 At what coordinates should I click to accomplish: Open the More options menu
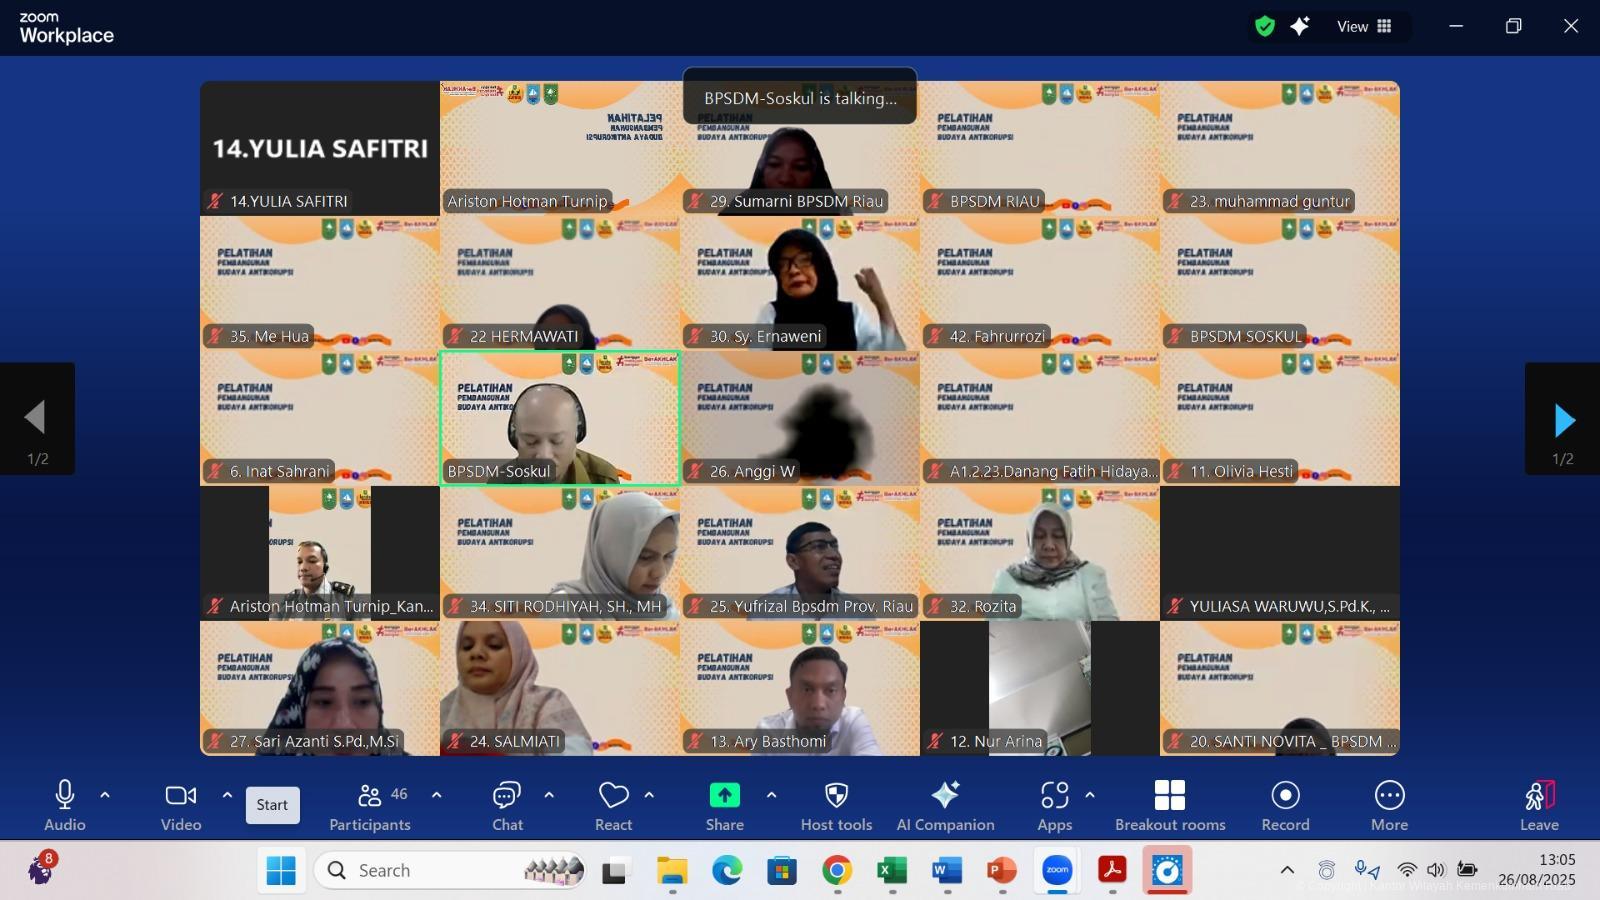point(1389,805)
